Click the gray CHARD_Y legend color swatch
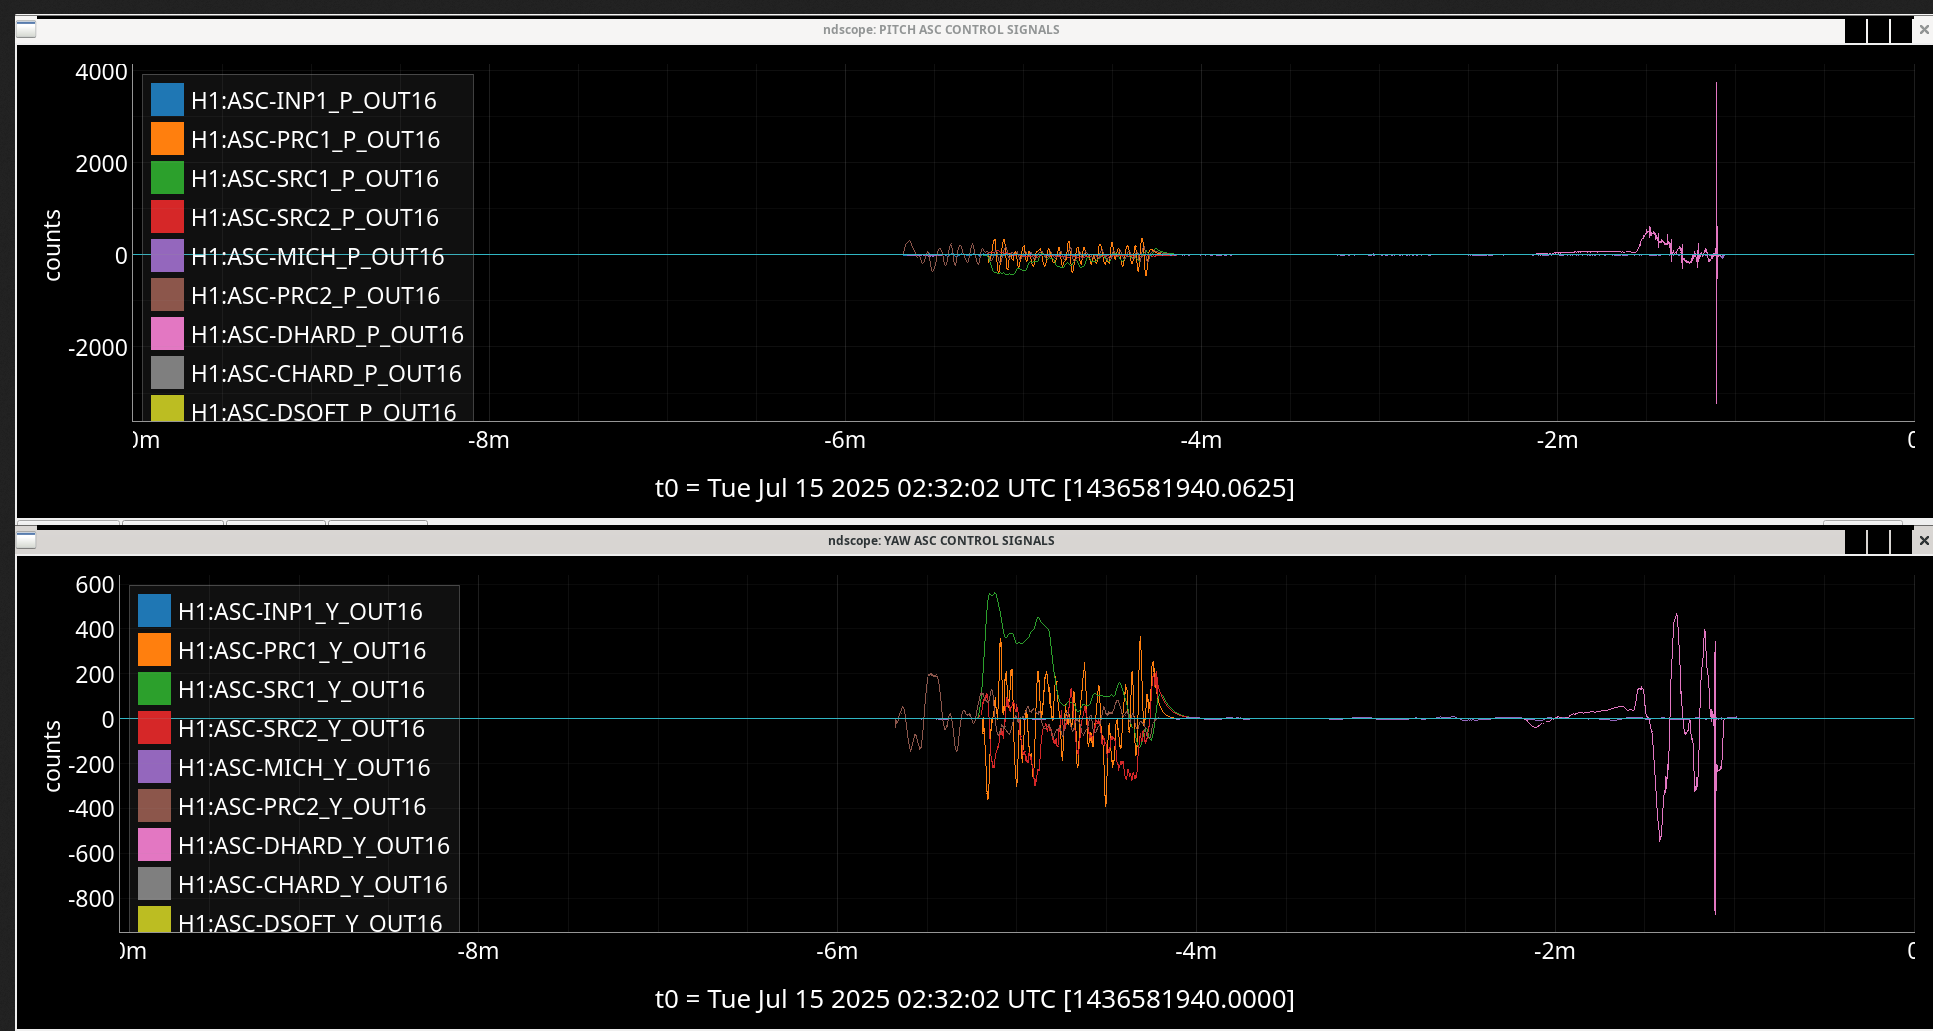The height and width of the screenshot is (1031, 1933). (154, 884)
